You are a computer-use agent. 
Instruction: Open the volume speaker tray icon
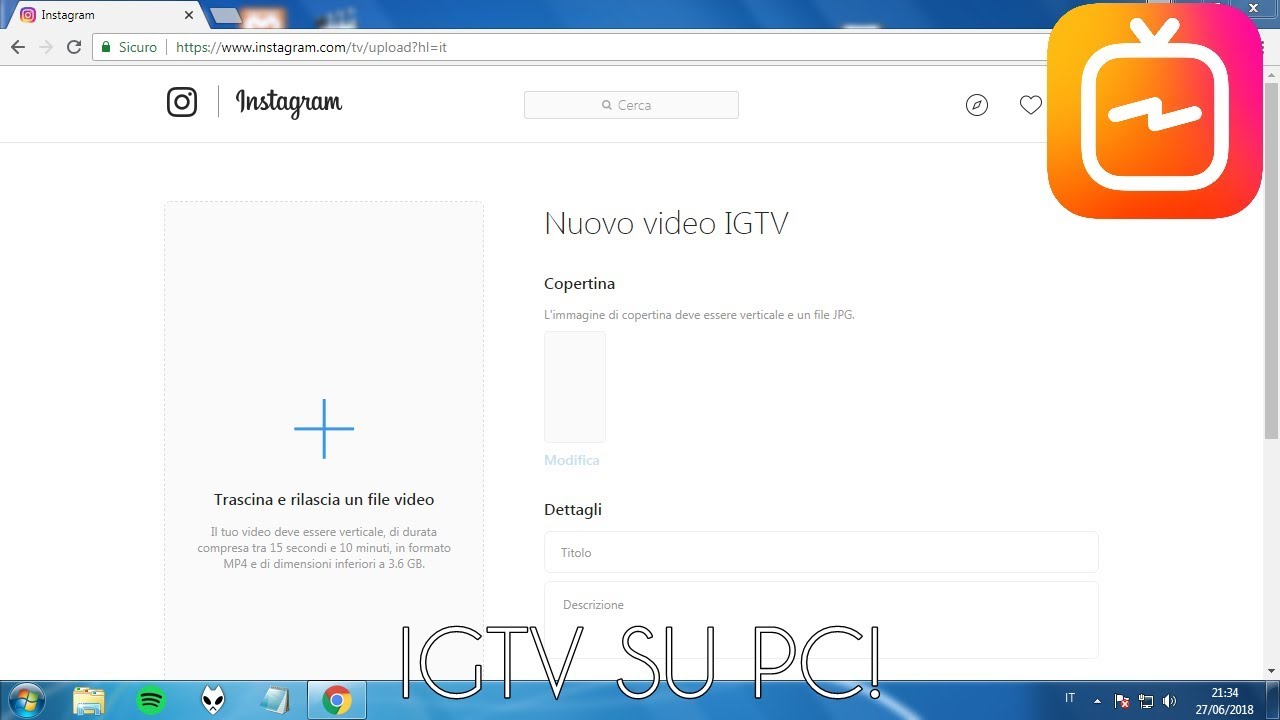click(1170, 701)
